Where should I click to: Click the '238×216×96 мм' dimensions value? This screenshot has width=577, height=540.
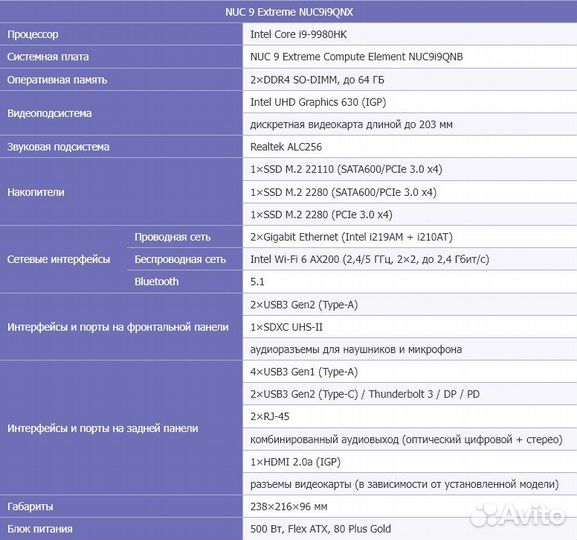click(x=410, y=507)
